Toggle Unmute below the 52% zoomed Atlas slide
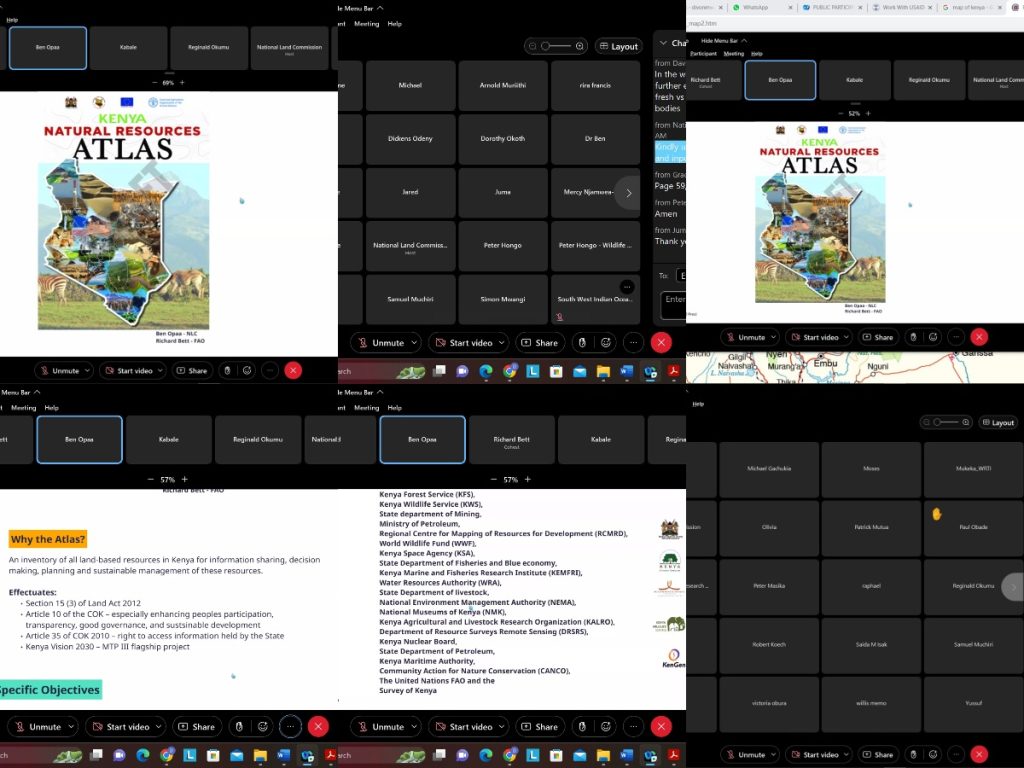 (745, 337)
